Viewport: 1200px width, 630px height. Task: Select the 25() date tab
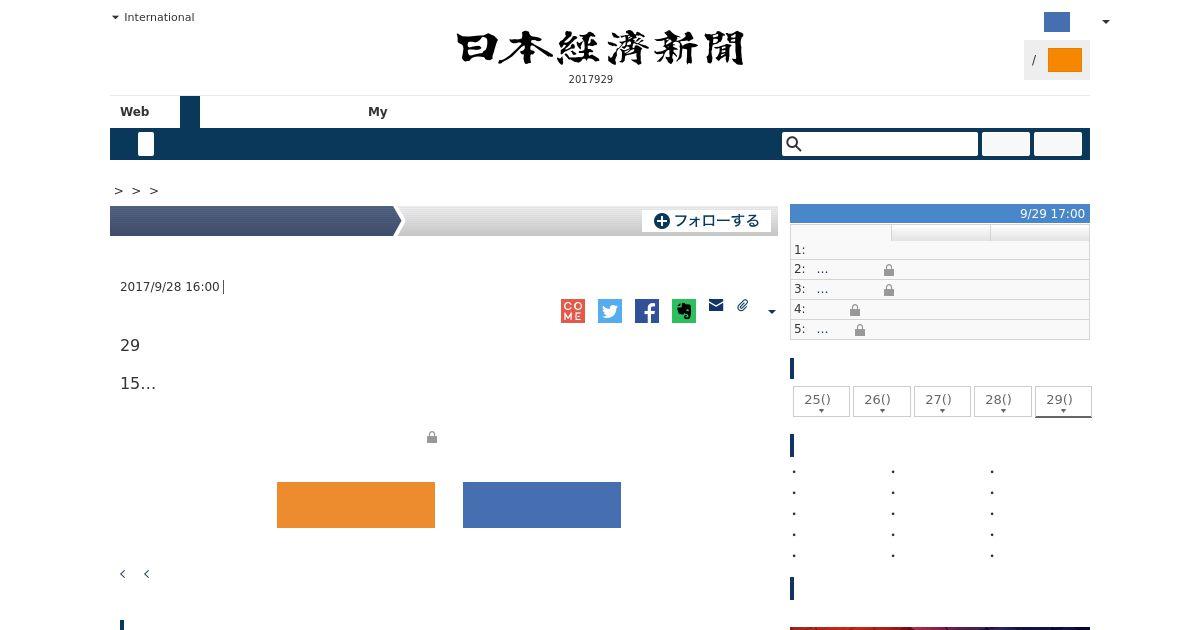[x=821, y=401]
